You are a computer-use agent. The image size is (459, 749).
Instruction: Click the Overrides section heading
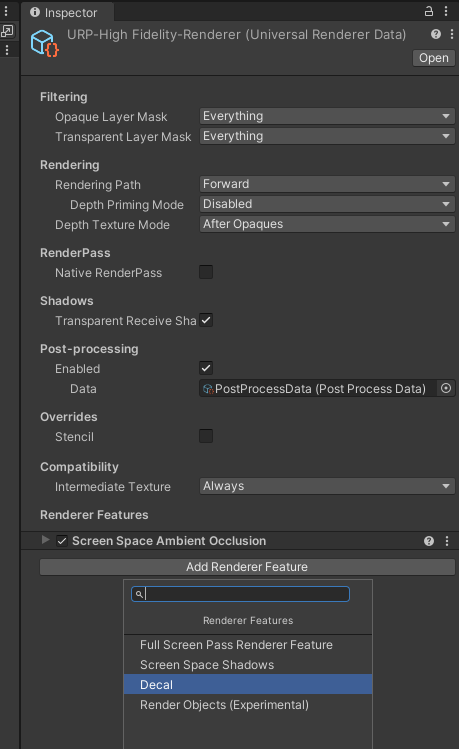coord(69,417)
